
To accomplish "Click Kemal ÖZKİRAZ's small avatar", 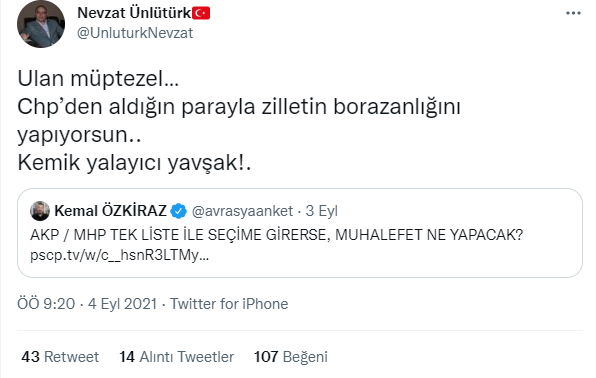I will (x=40, y=211).
